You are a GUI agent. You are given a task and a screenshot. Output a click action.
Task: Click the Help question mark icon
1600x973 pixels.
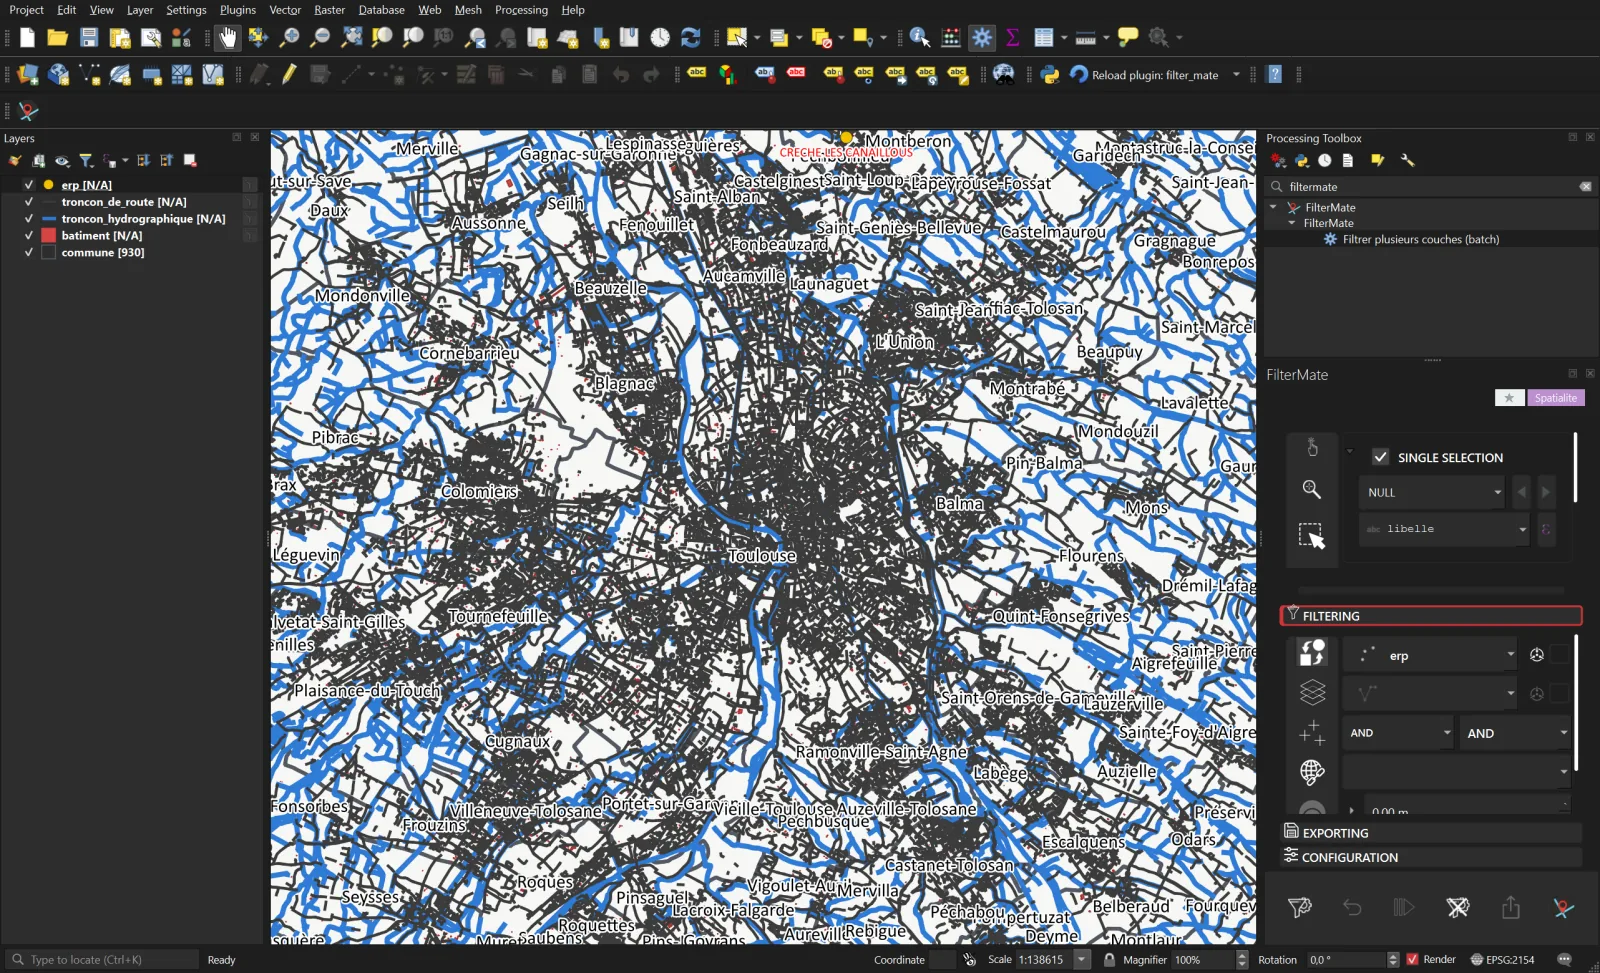click(x=1274, y=75)
